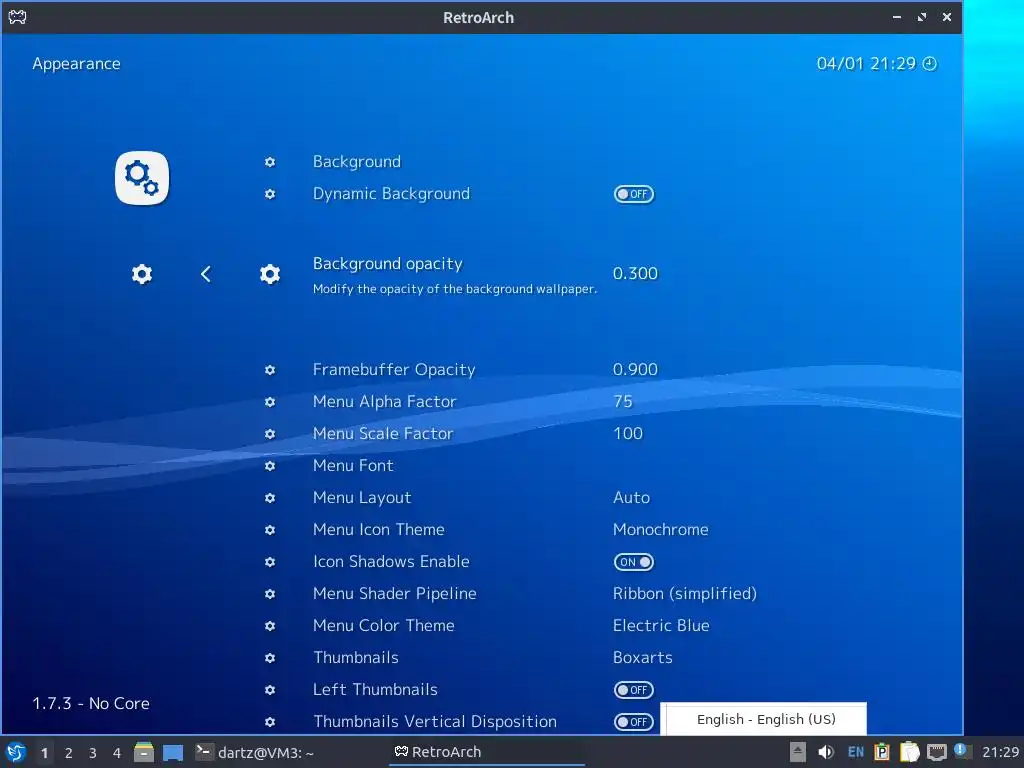Image resolution: width=1024 pixels, height=768 pixels.
Task: Adjust Background opacity value 0.300
Action: coord(635,274)
